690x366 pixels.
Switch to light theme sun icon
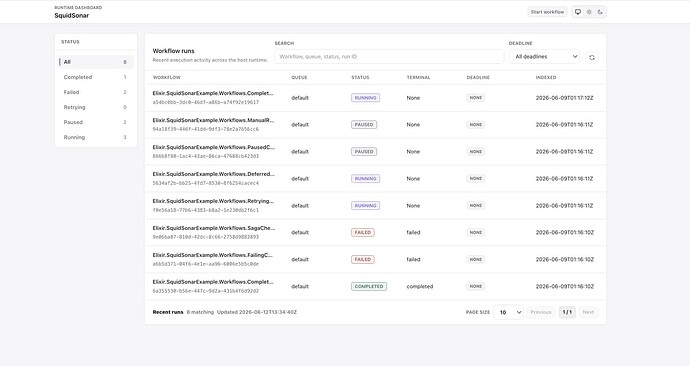(589, 12)
